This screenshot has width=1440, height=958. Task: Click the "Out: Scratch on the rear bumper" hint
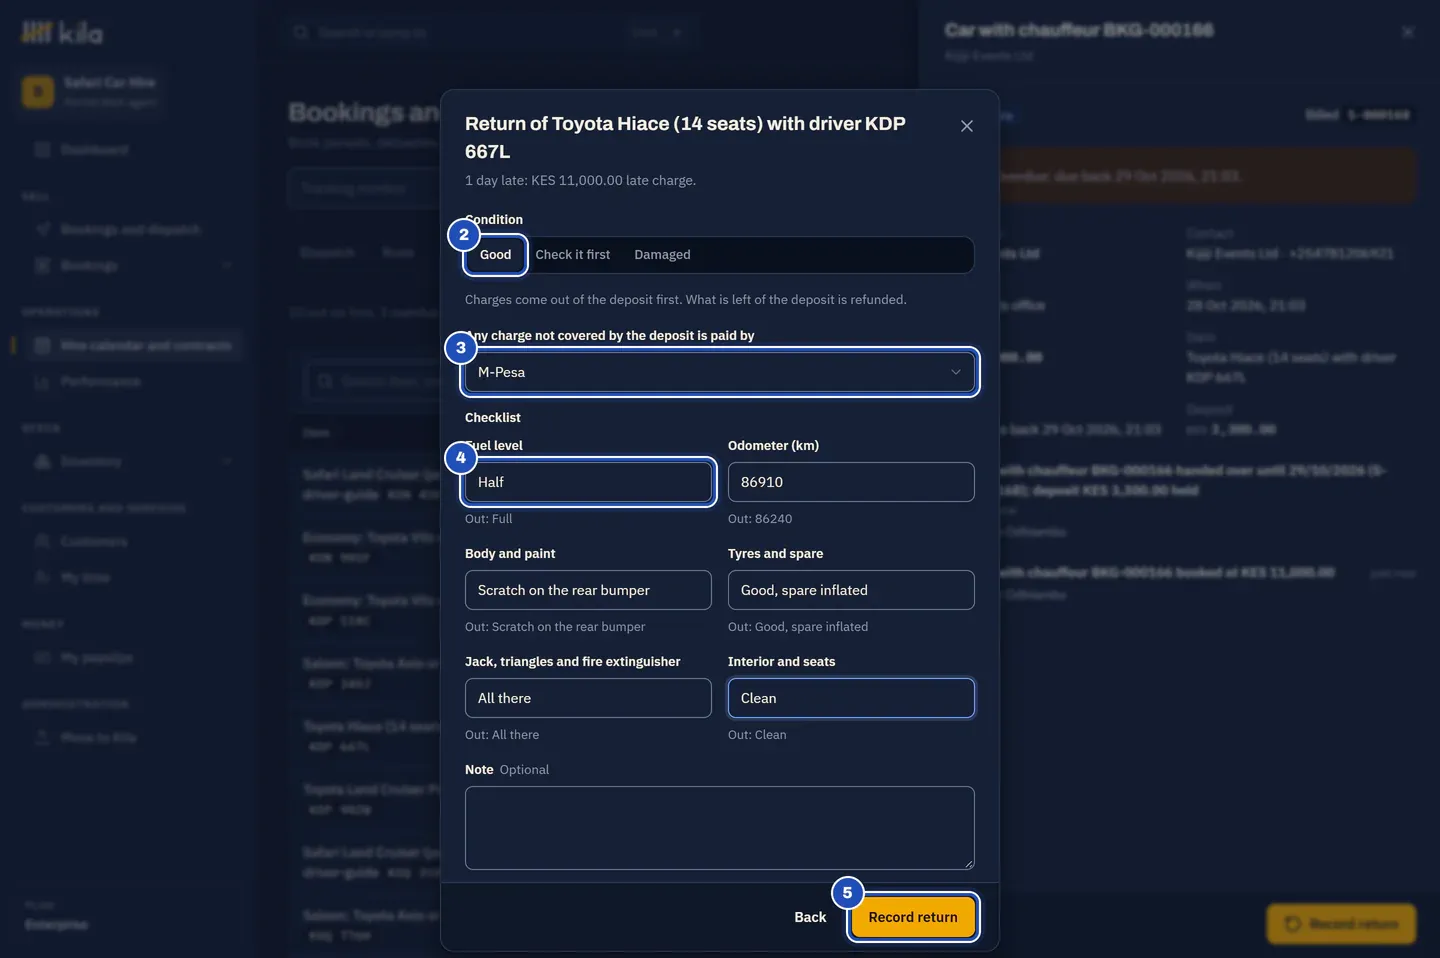pyautogui.click(x=555, y=627)
